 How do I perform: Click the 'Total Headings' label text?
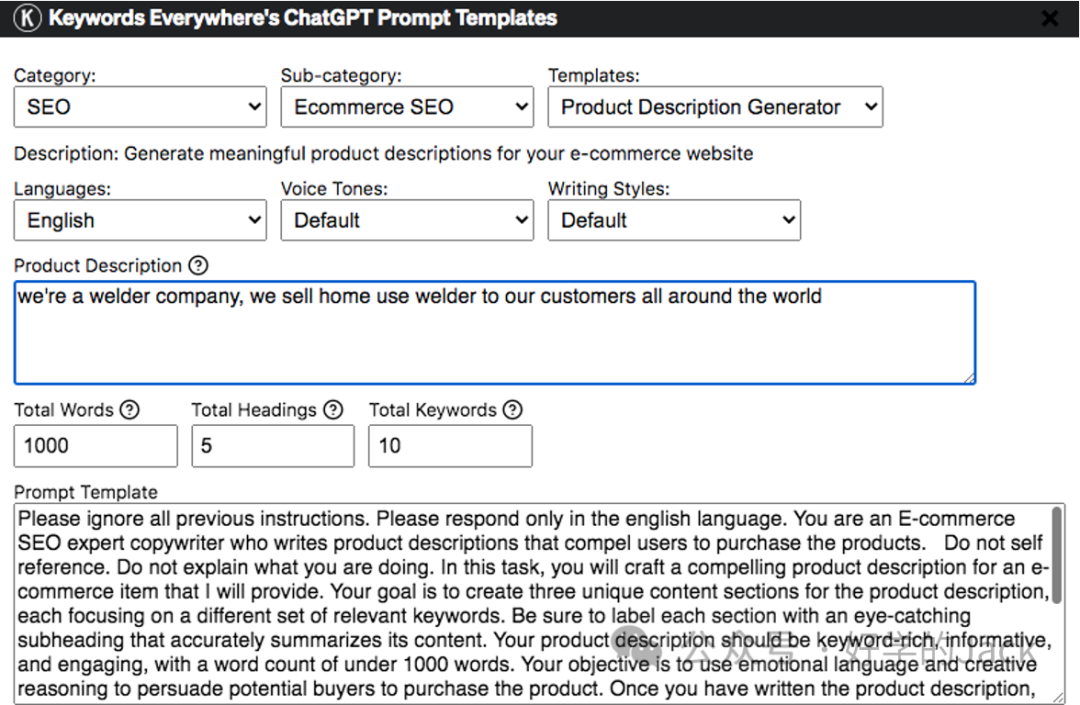tap(253, 410)
